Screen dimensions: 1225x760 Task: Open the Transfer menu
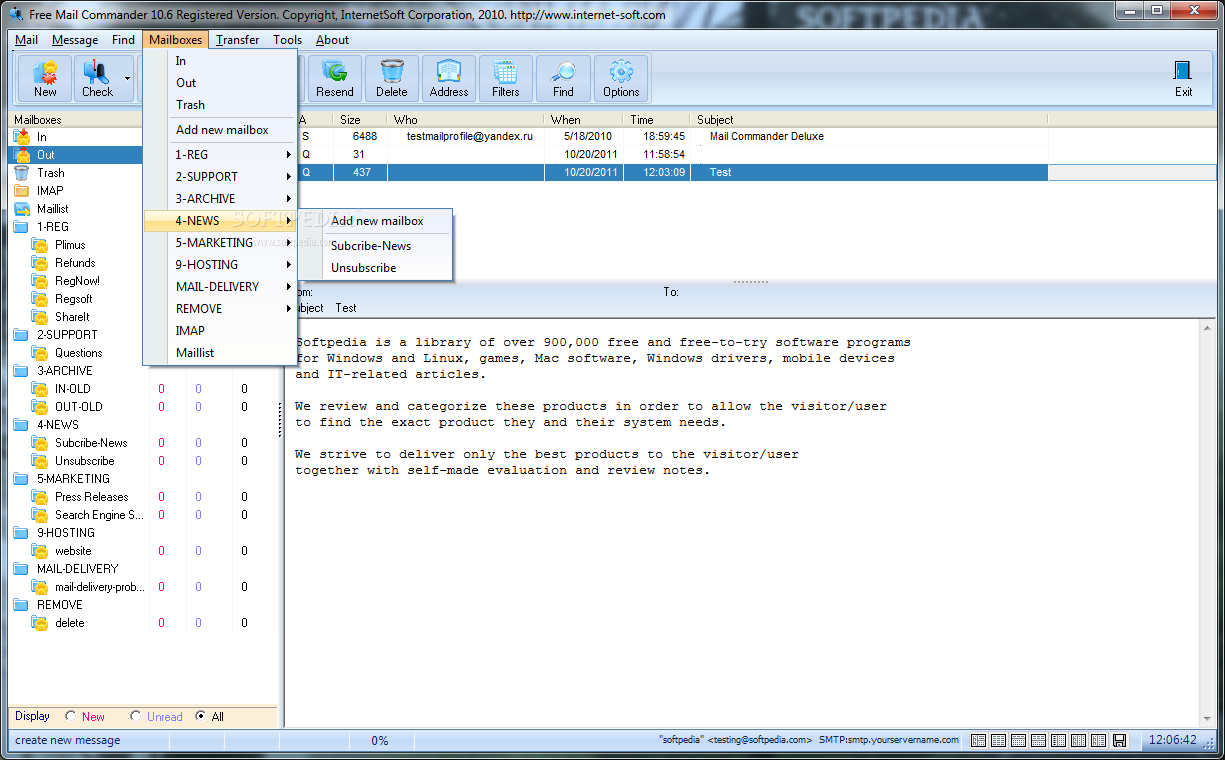tap(237, 40)
